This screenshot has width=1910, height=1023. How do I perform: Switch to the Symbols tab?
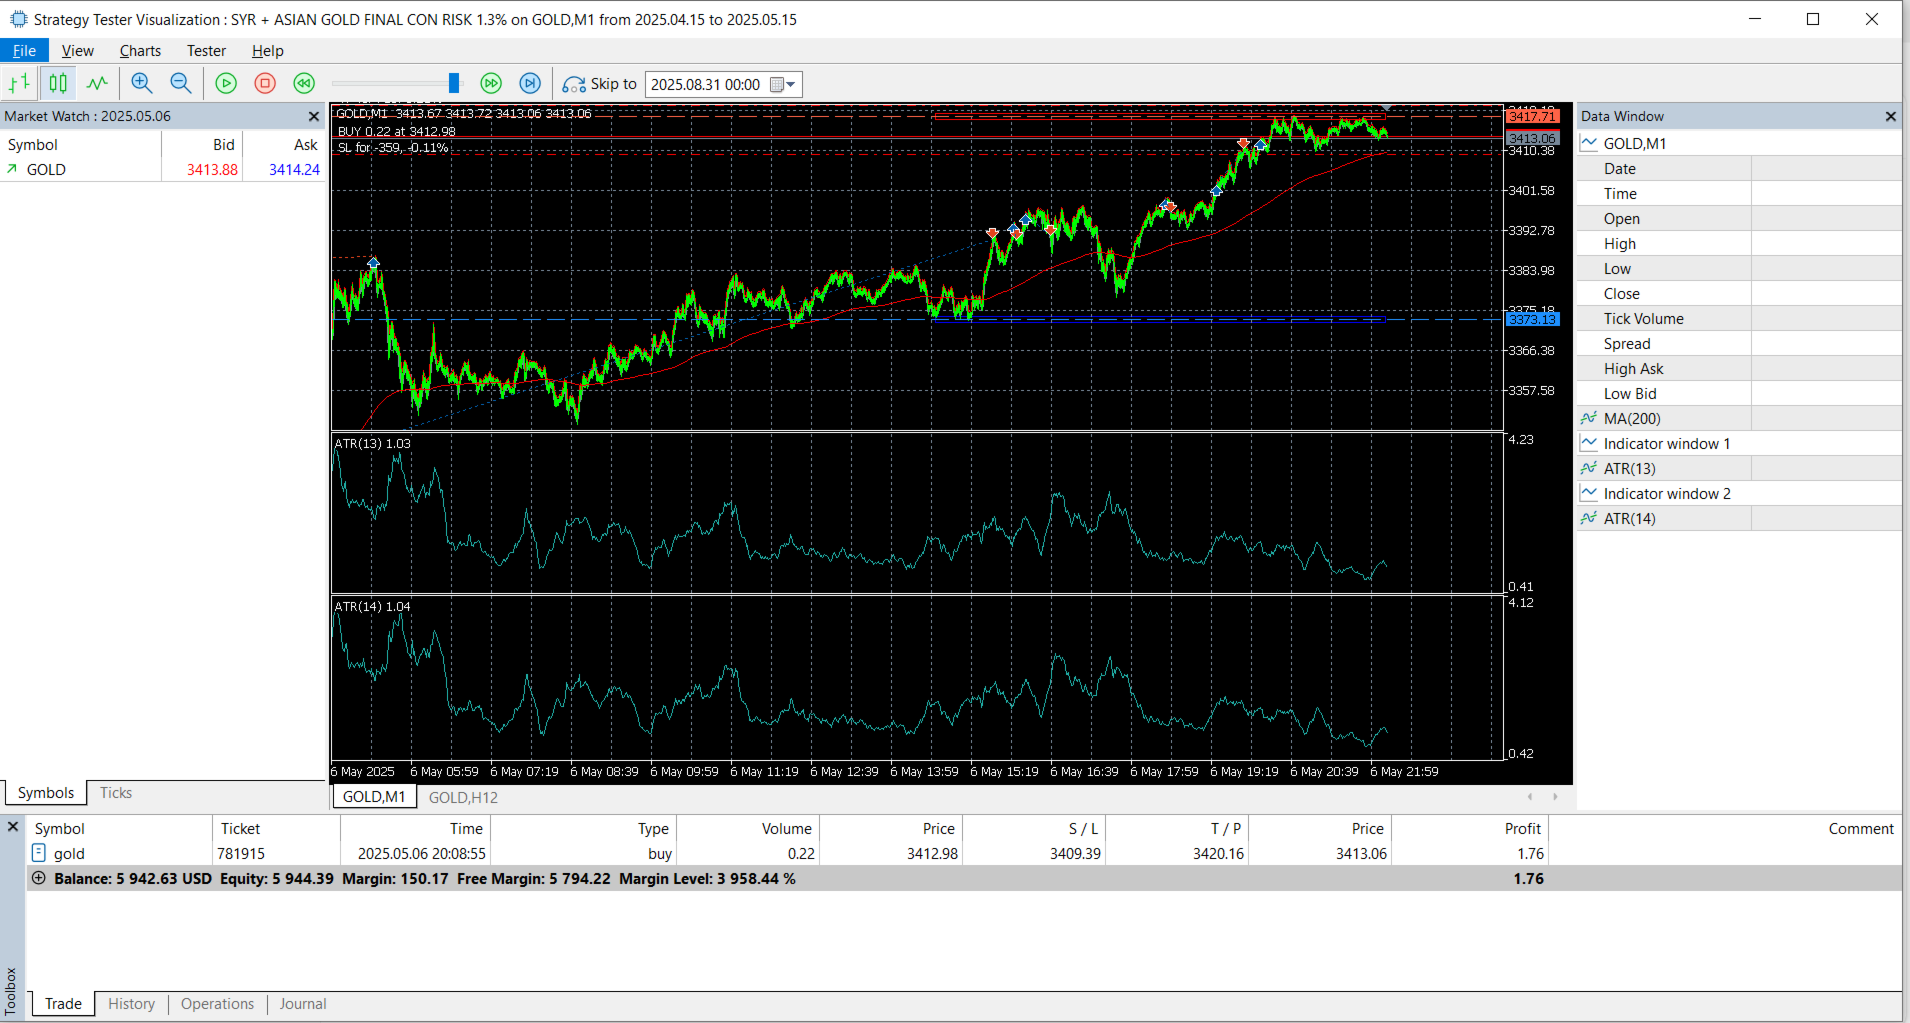tap(46, 793)
